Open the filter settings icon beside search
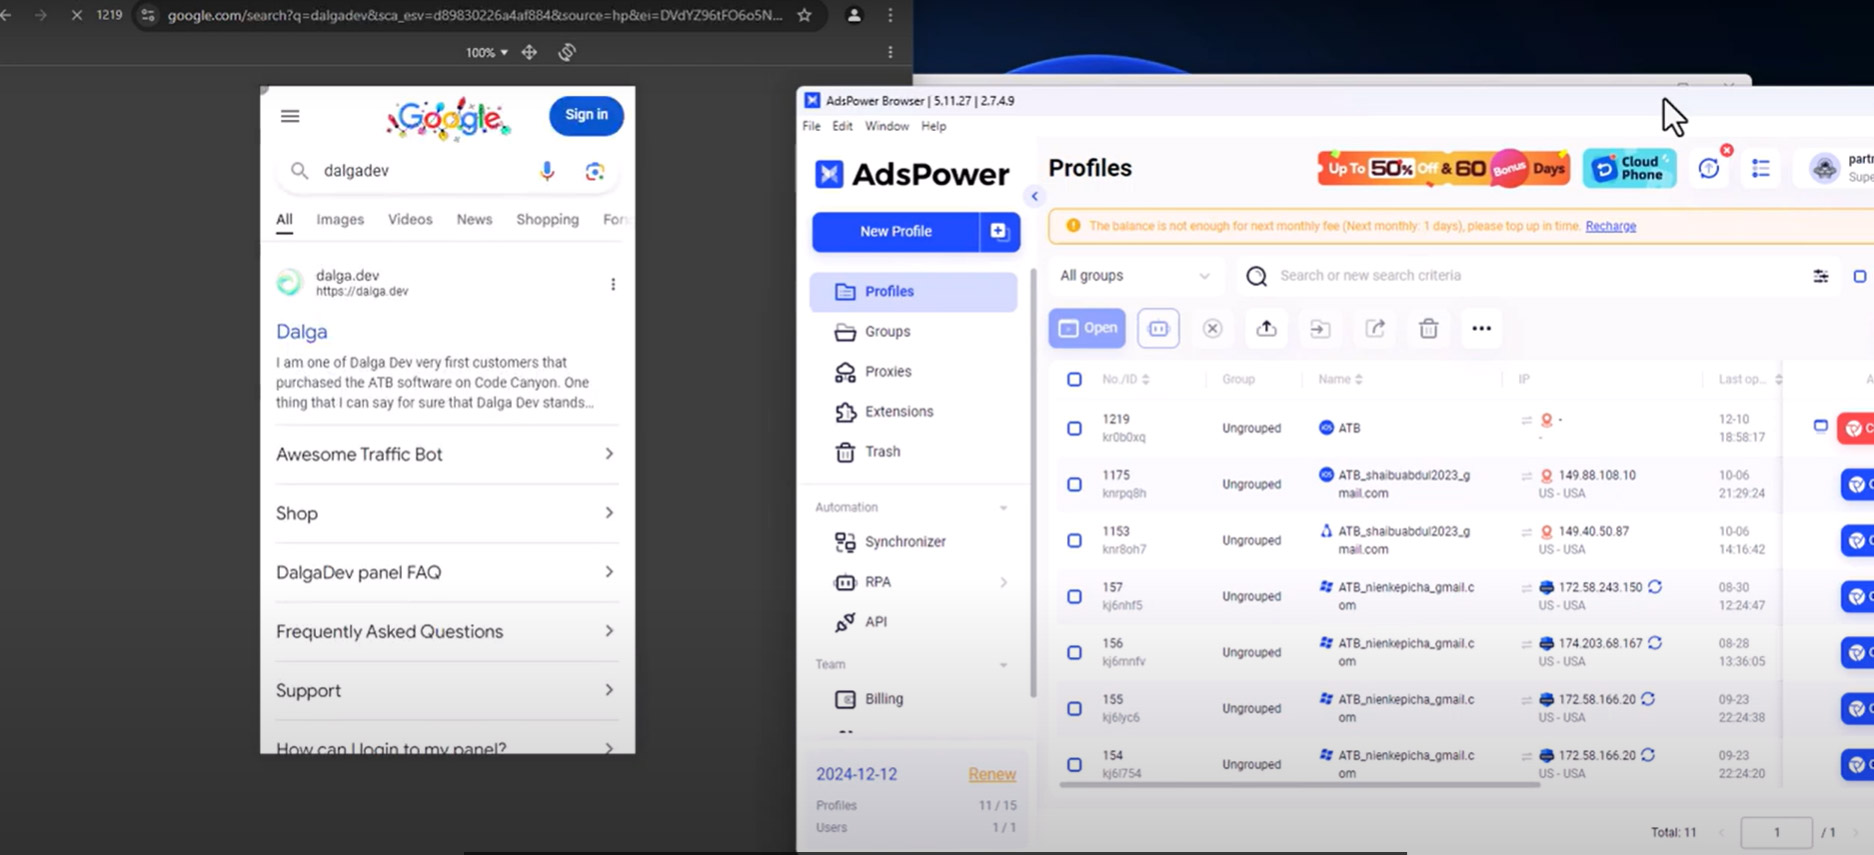Screen dimensions: 1874x855 [x=1821, y=276]
